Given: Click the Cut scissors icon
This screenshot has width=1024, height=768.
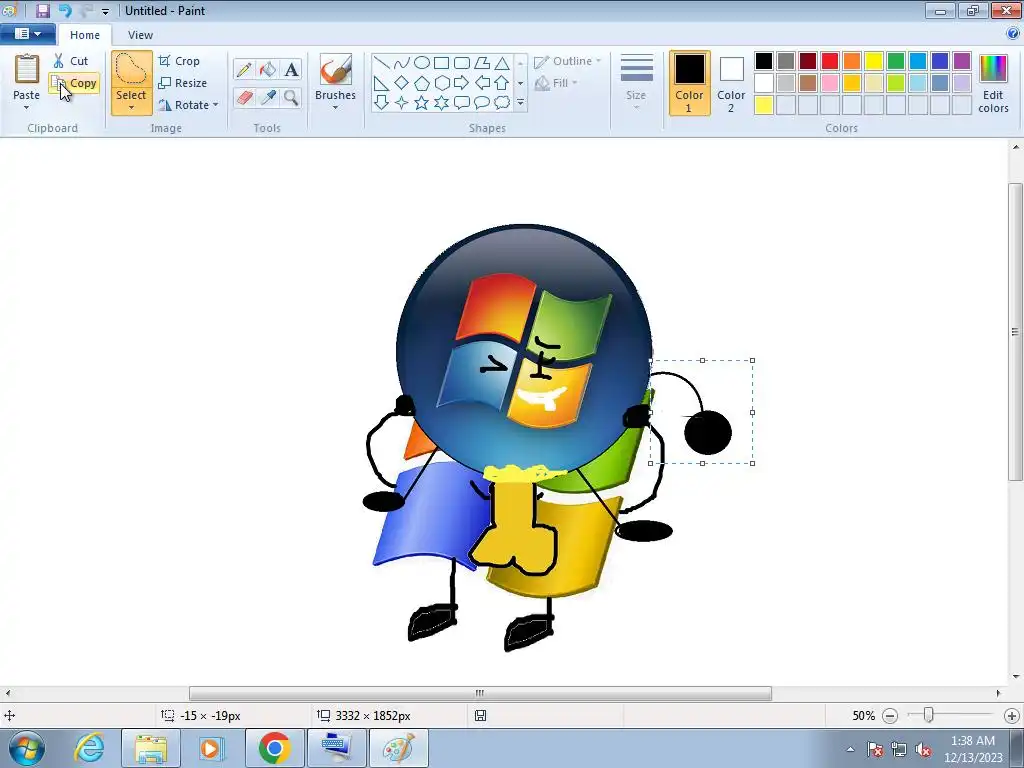Looking at the screenshot, I should 59,61.
